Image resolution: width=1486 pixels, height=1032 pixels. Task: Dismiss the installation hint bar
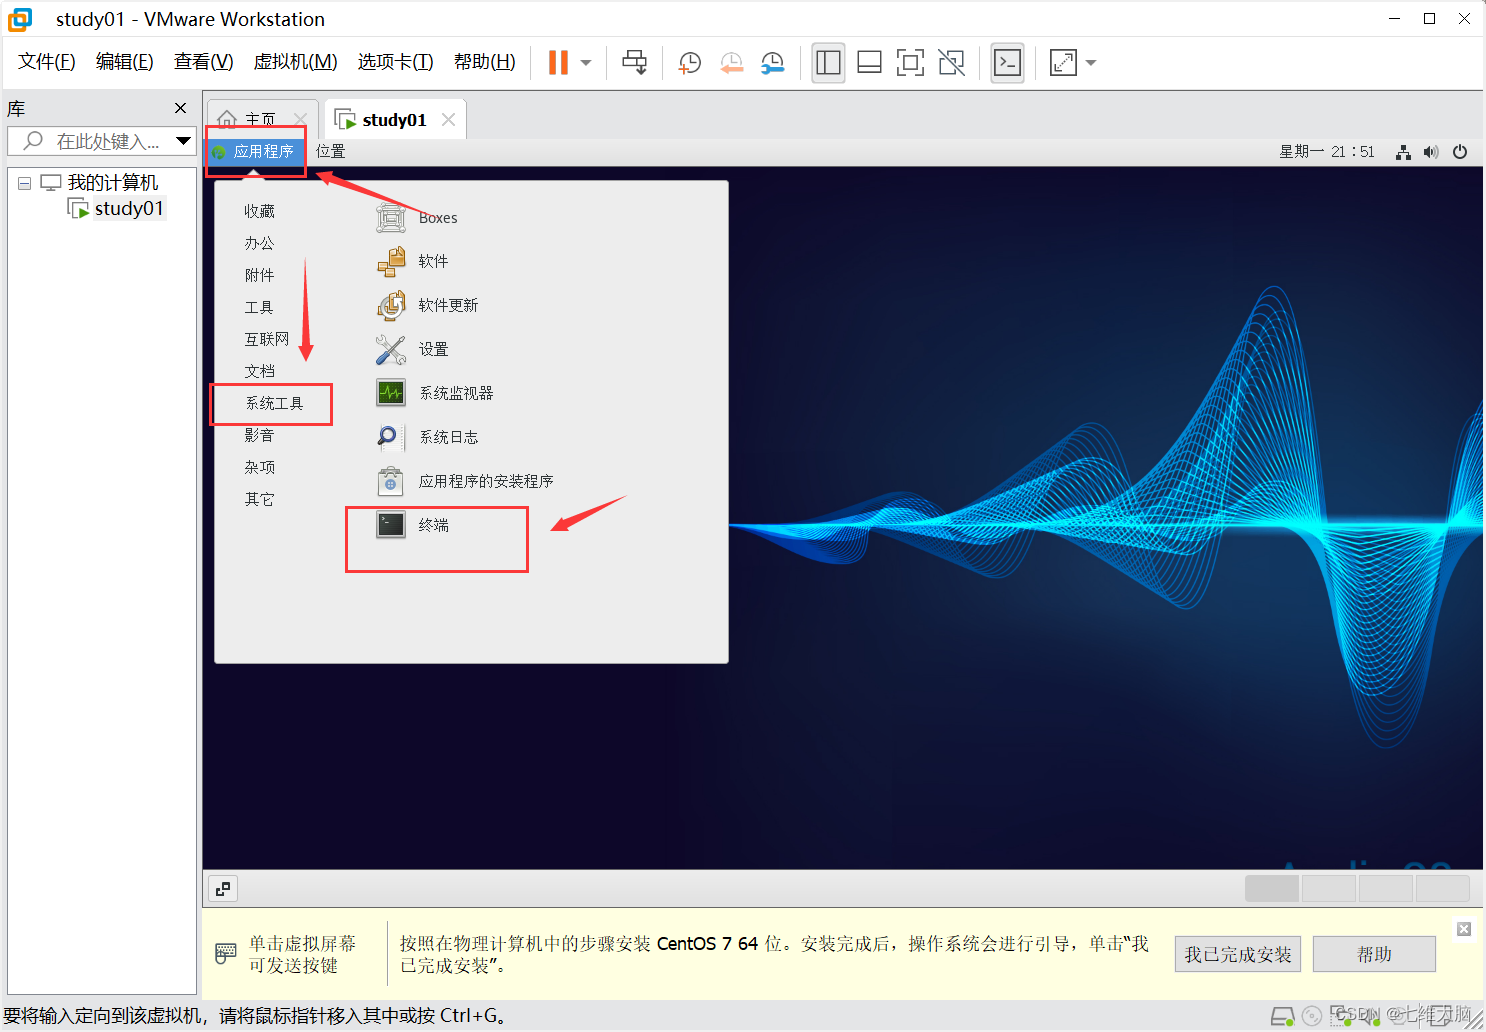coord(1464,929)
